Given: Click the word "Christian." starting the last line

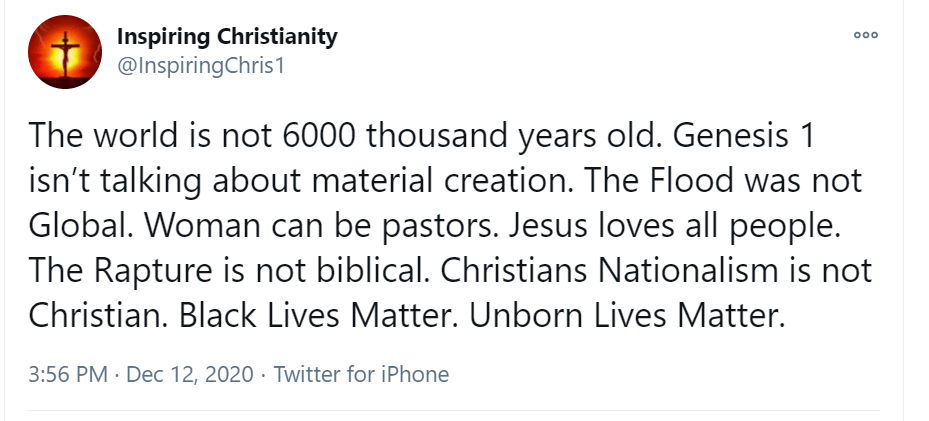Looking at the screenshot, I should tap(98, 315).
